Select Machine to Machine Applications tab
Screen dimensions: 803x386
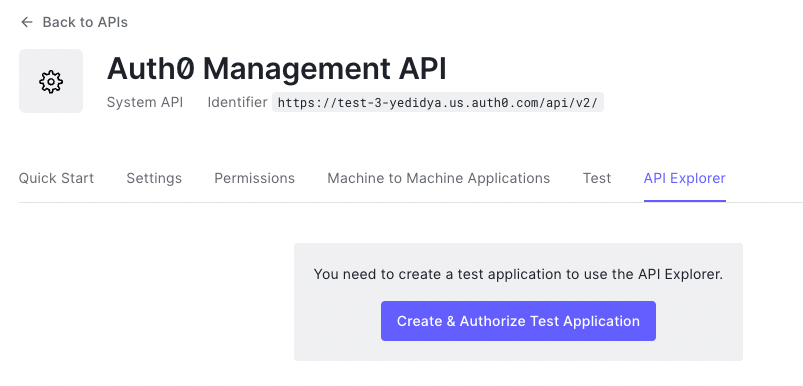pyautogui.click(x=439, y=178)
